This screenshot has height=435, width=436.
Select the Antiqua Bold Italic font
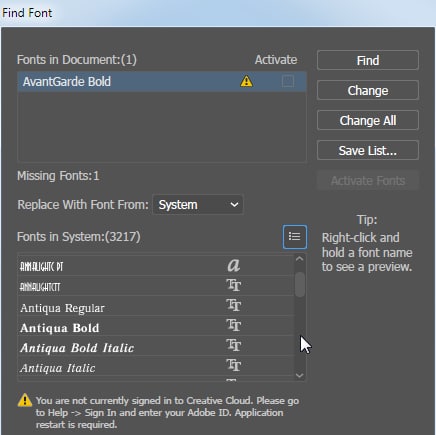click(x=156, y=346)
